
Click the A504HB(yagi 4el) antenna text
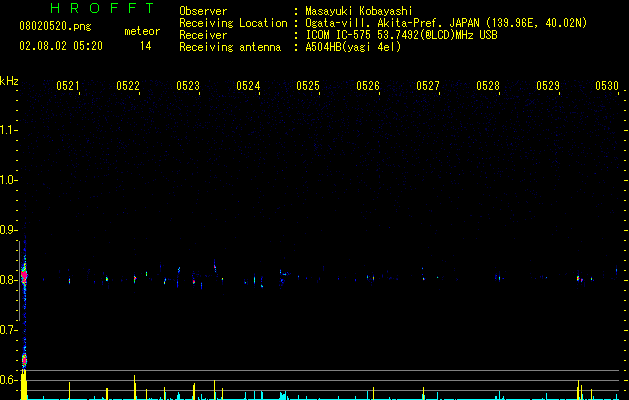point(353,47)
